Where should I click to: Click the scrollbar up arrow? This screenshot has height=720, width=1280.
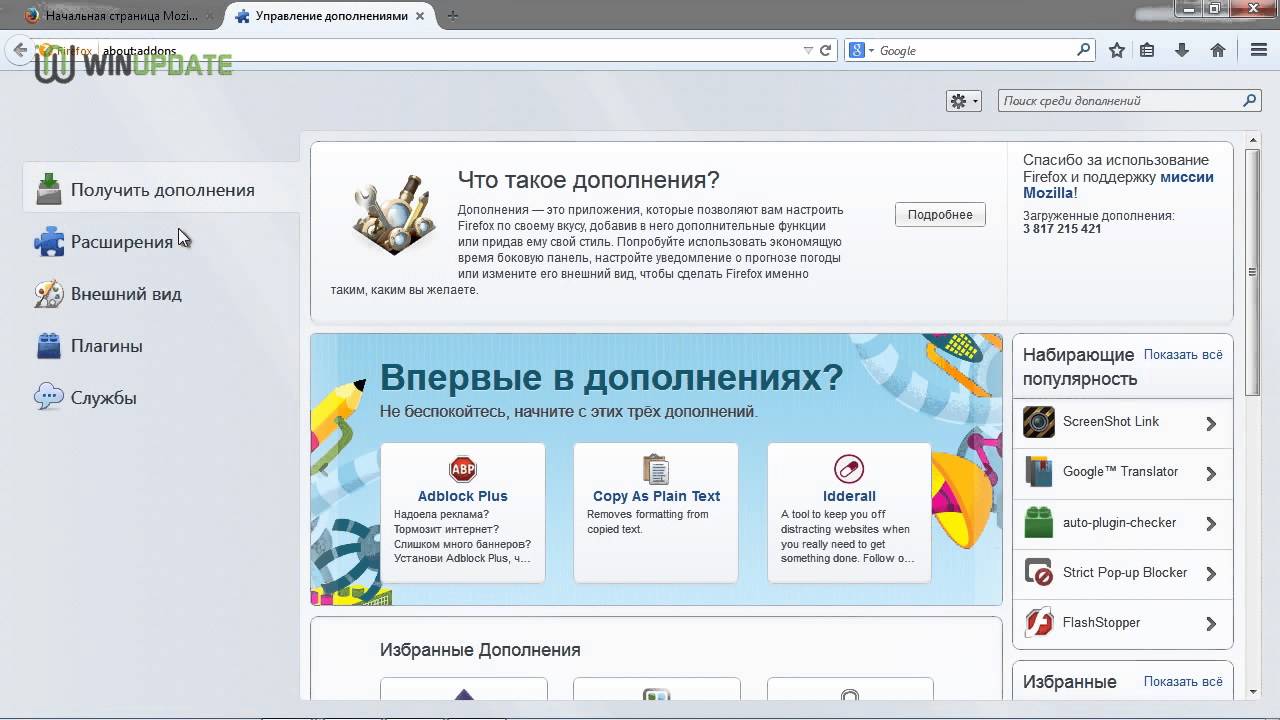(x=1252, y=139)
